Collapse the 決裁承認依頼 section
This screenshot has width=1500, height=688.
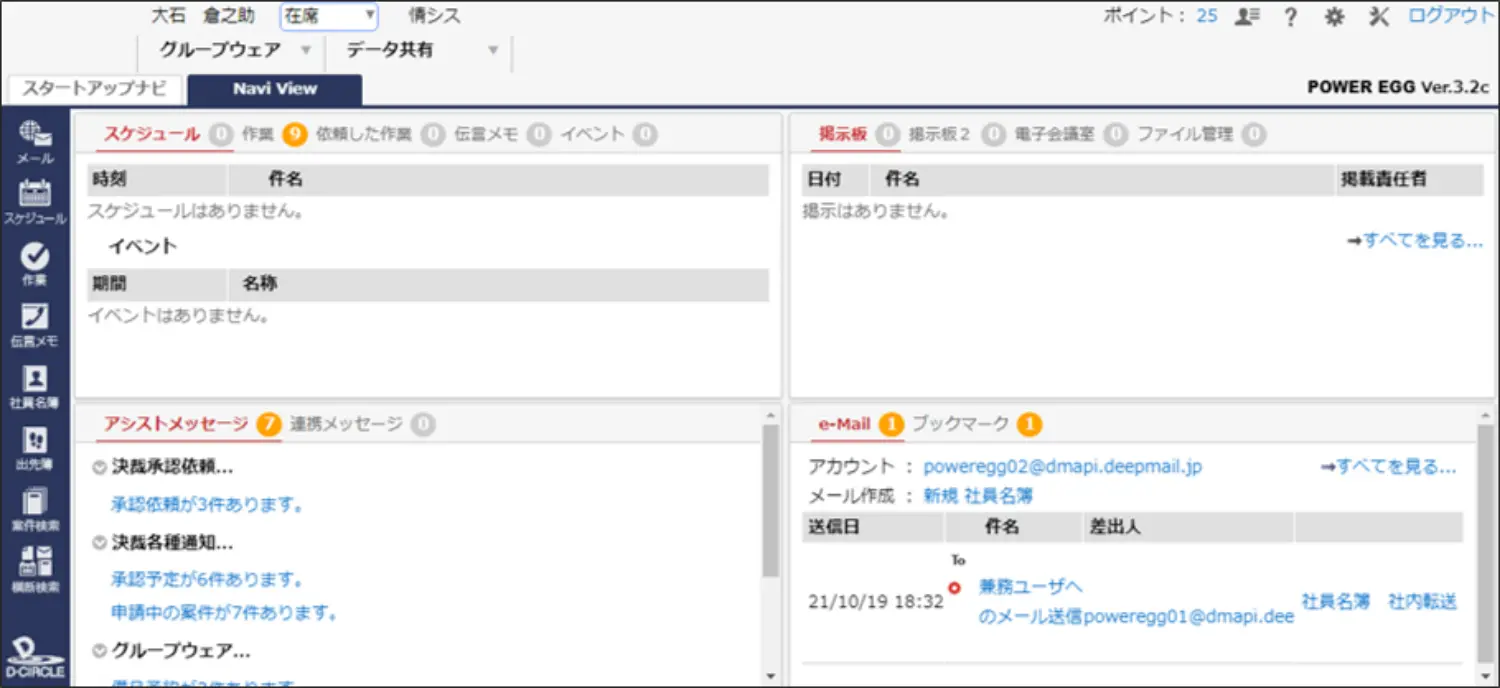click(x=99, y=467)
